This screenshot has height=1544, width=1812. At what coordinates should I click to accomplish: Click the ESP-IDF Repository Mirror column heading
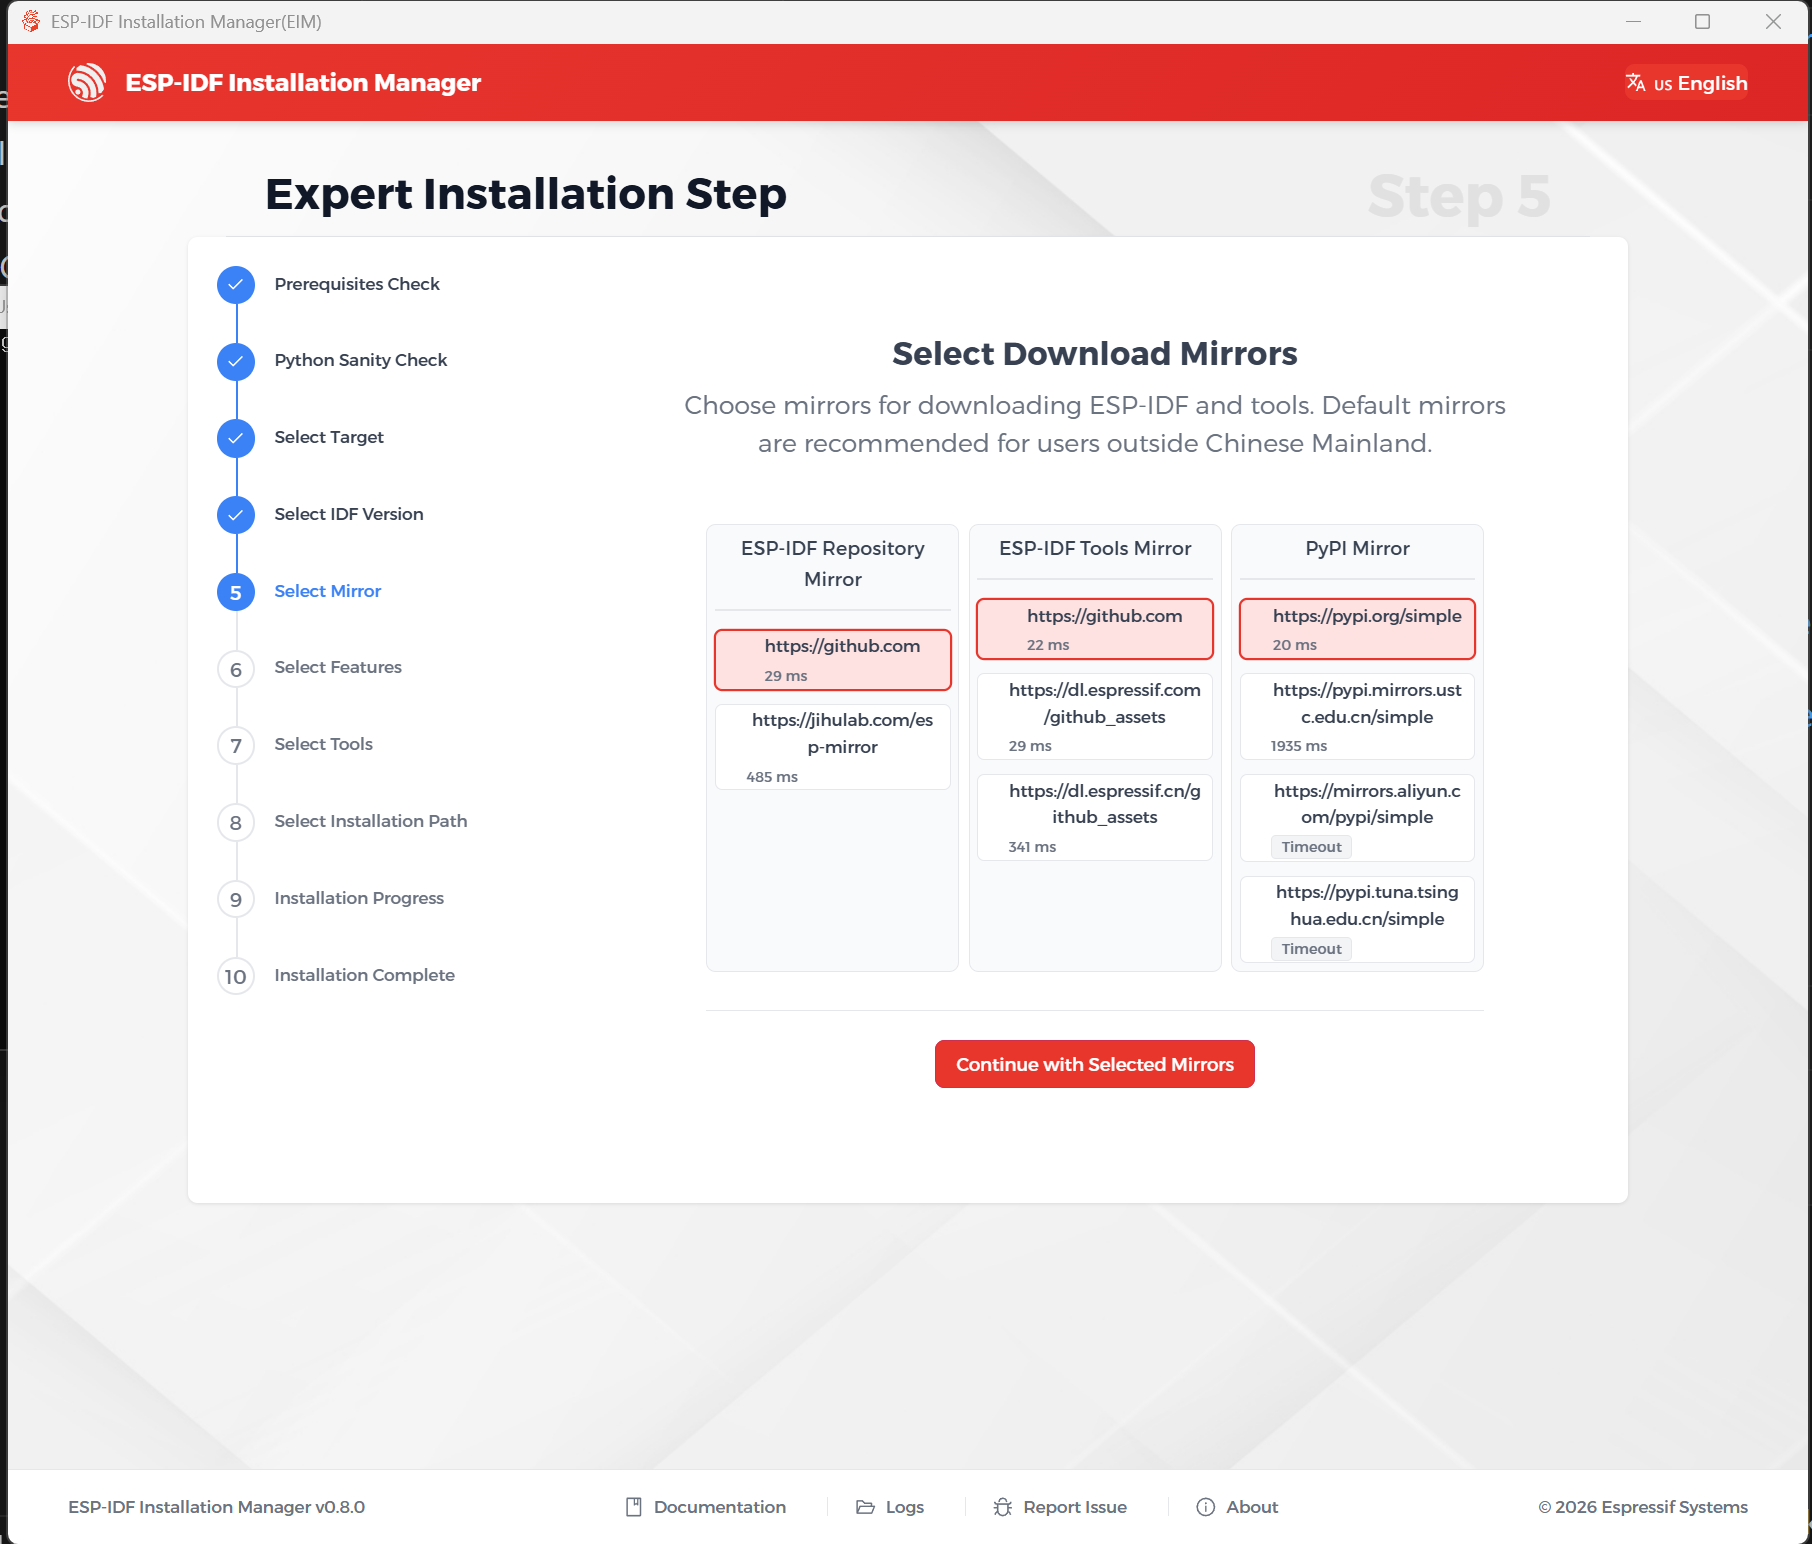tap(833, 564)
